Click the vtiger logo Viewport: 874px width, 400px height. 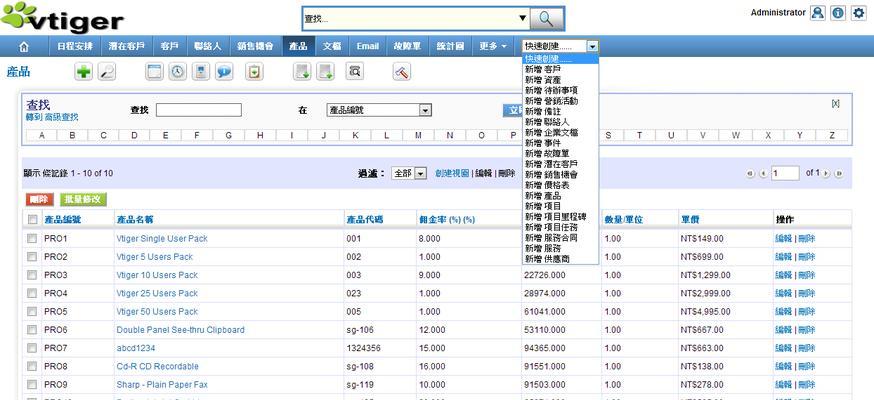[x=62, y=17]
